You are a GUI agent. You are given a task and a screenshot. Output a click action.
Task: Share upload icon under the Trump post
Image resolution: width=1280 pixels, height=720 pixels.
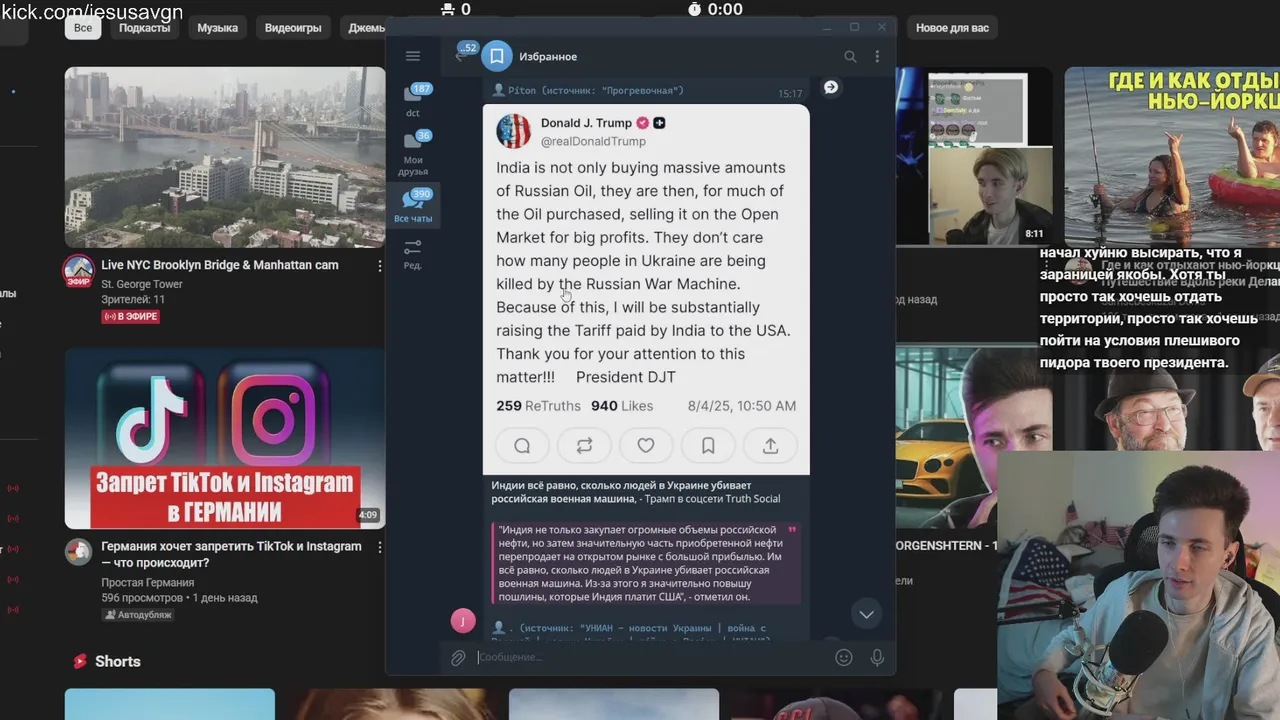770,446
